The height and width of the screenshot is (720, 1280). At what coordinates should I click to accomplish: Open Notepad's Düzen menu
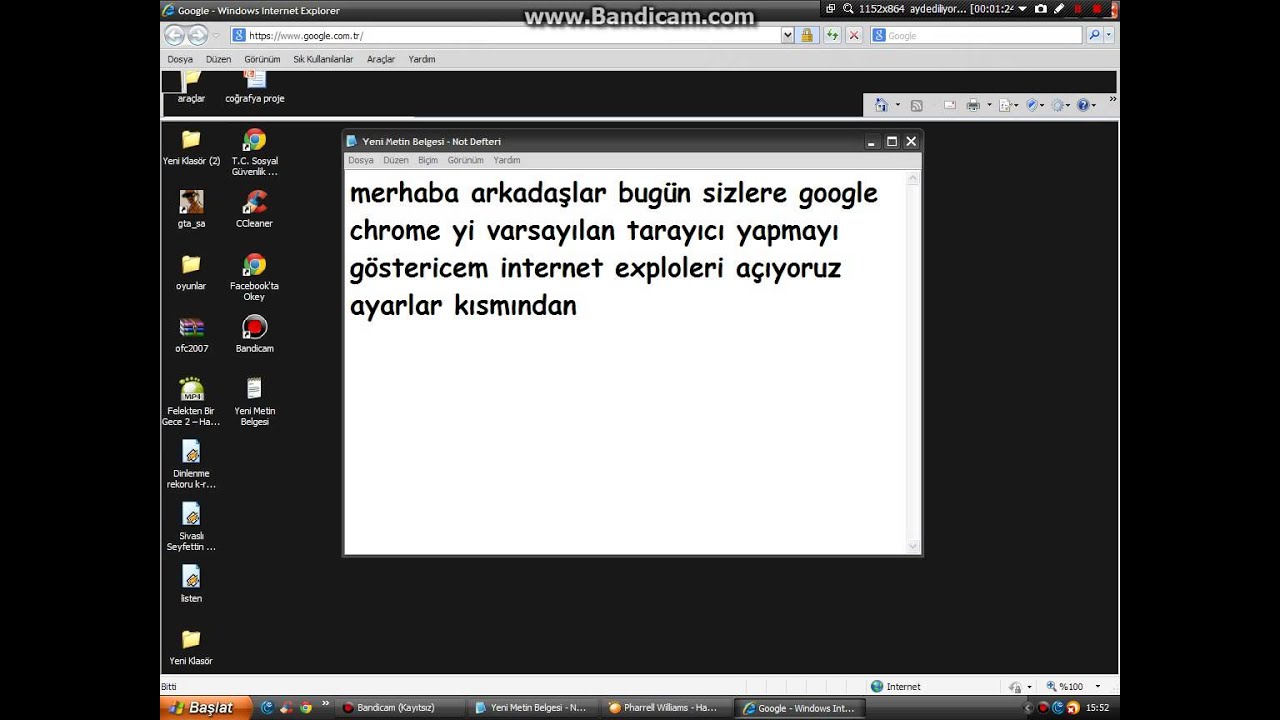[396, 160]
